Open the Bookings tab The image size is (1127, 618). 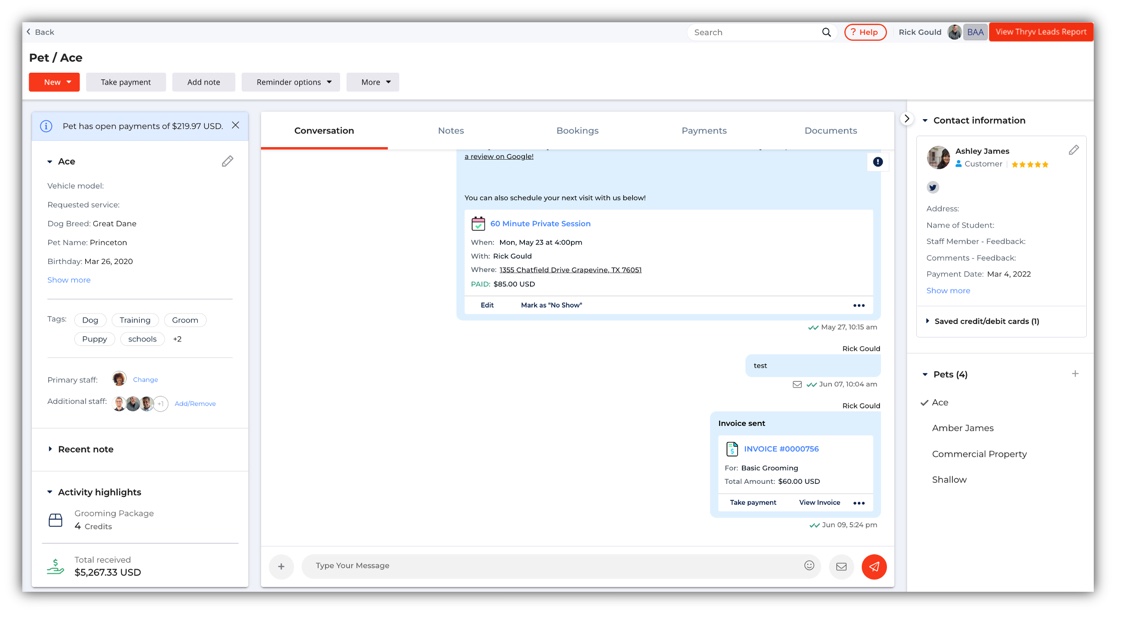(x=577, y=131)
